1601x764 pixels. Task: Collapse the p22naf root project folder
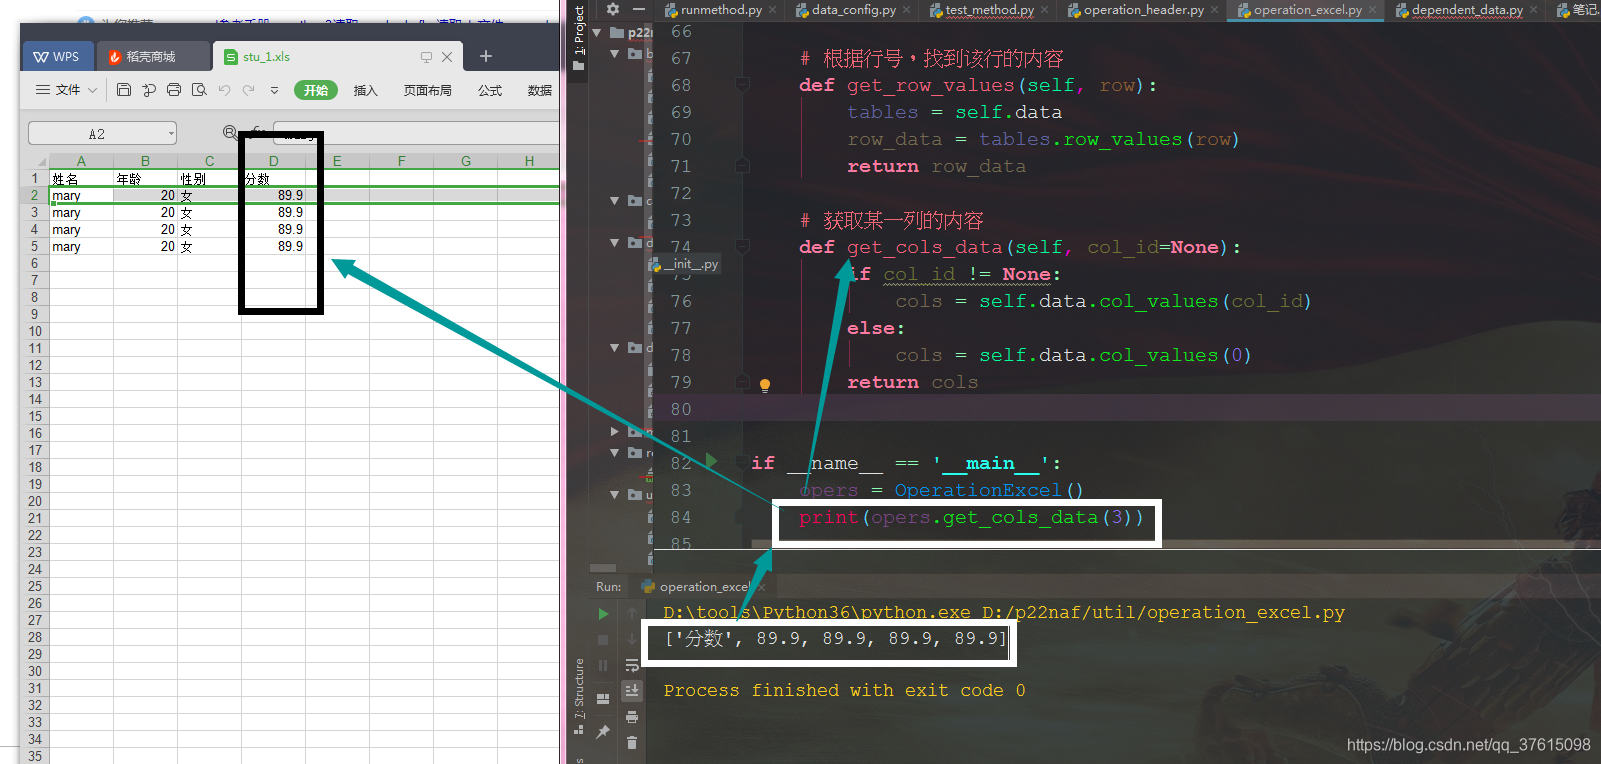pyautogui.click(x=597, y=32)
